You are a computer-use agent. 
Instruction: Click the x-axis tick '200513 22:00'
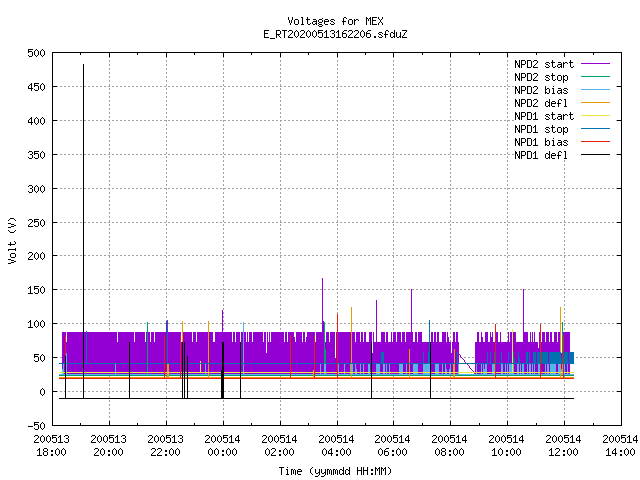[165, 446]
